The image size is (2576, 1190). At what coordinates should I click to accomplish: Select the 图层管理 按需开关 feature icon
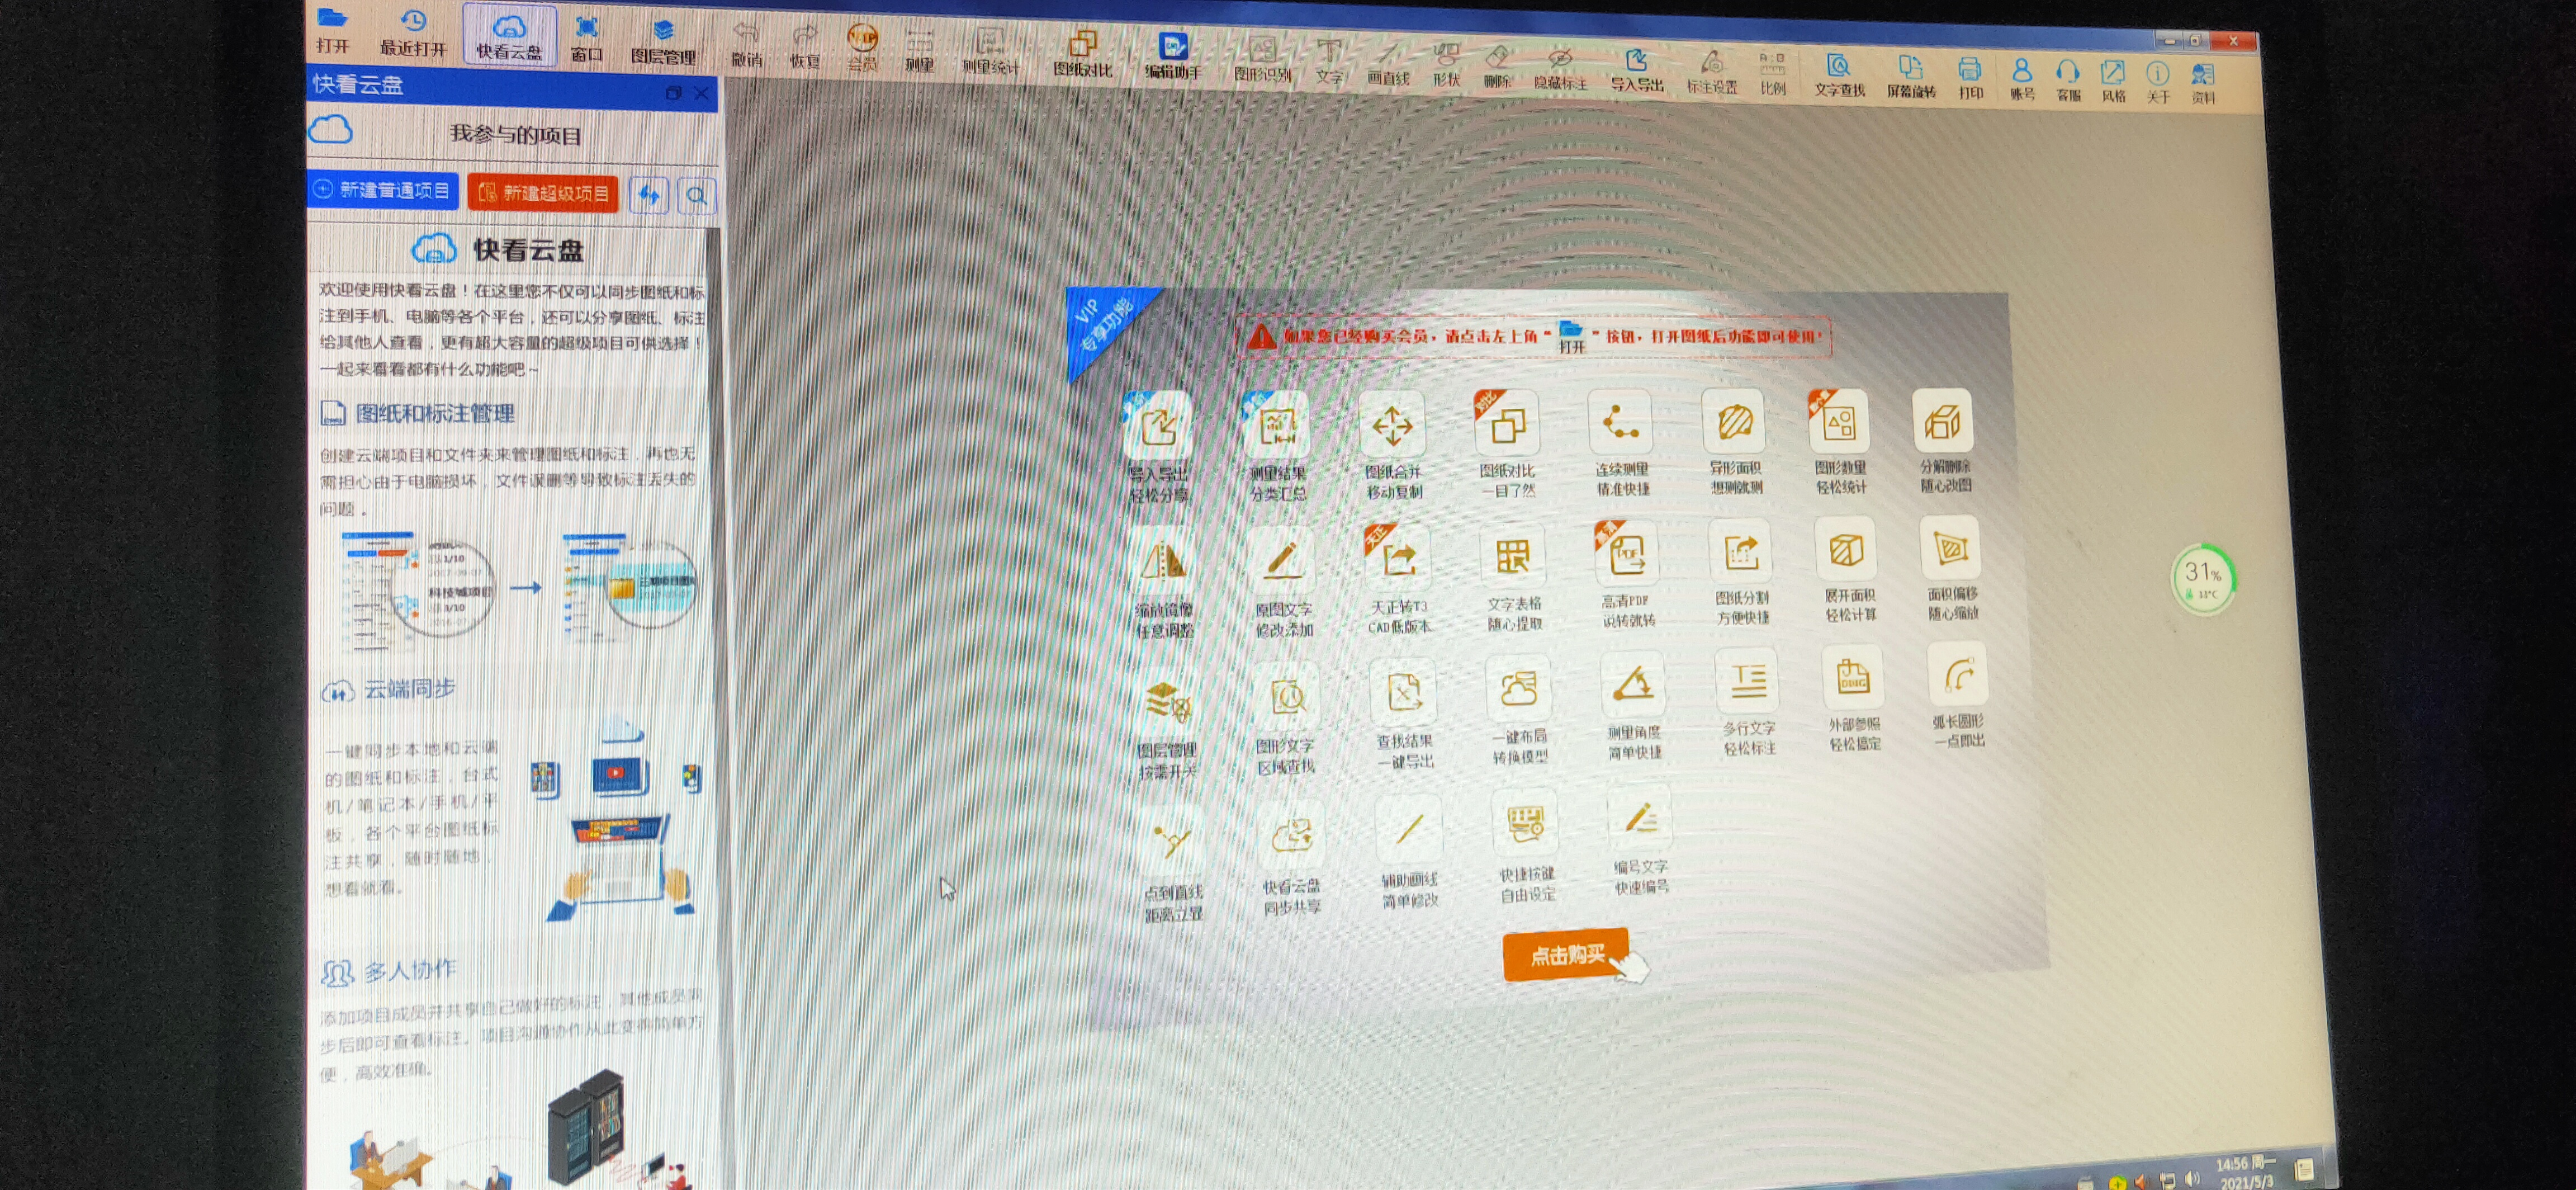(1166, 701)
